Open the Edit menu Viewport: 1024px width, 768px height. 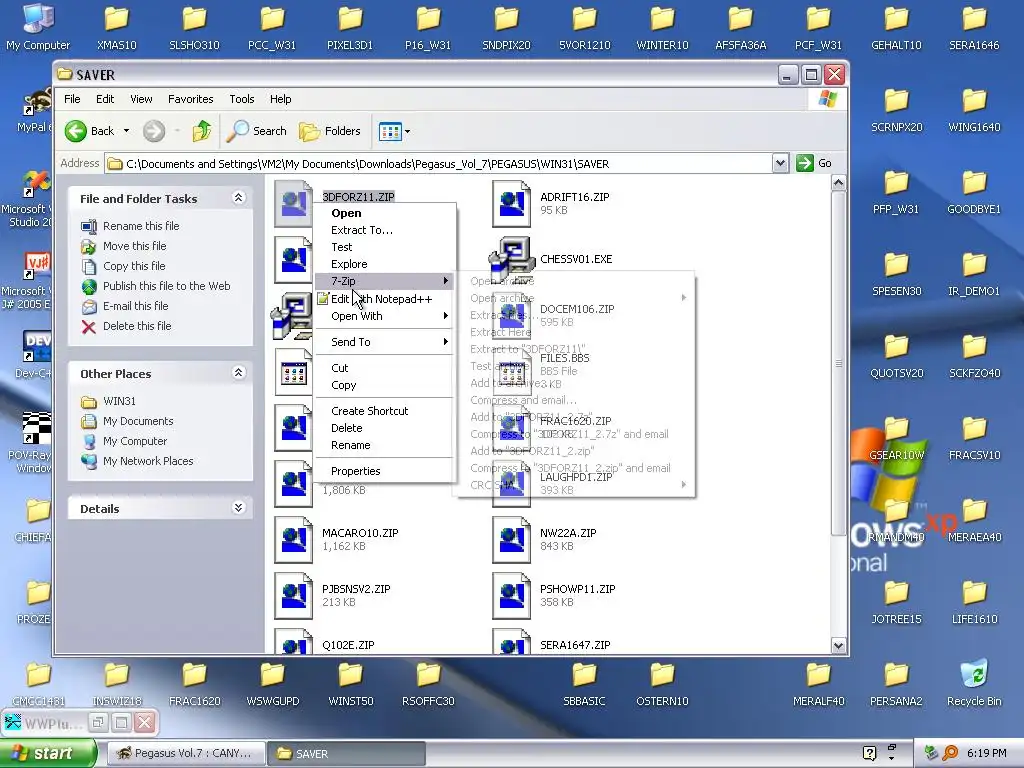pos(105,99)
